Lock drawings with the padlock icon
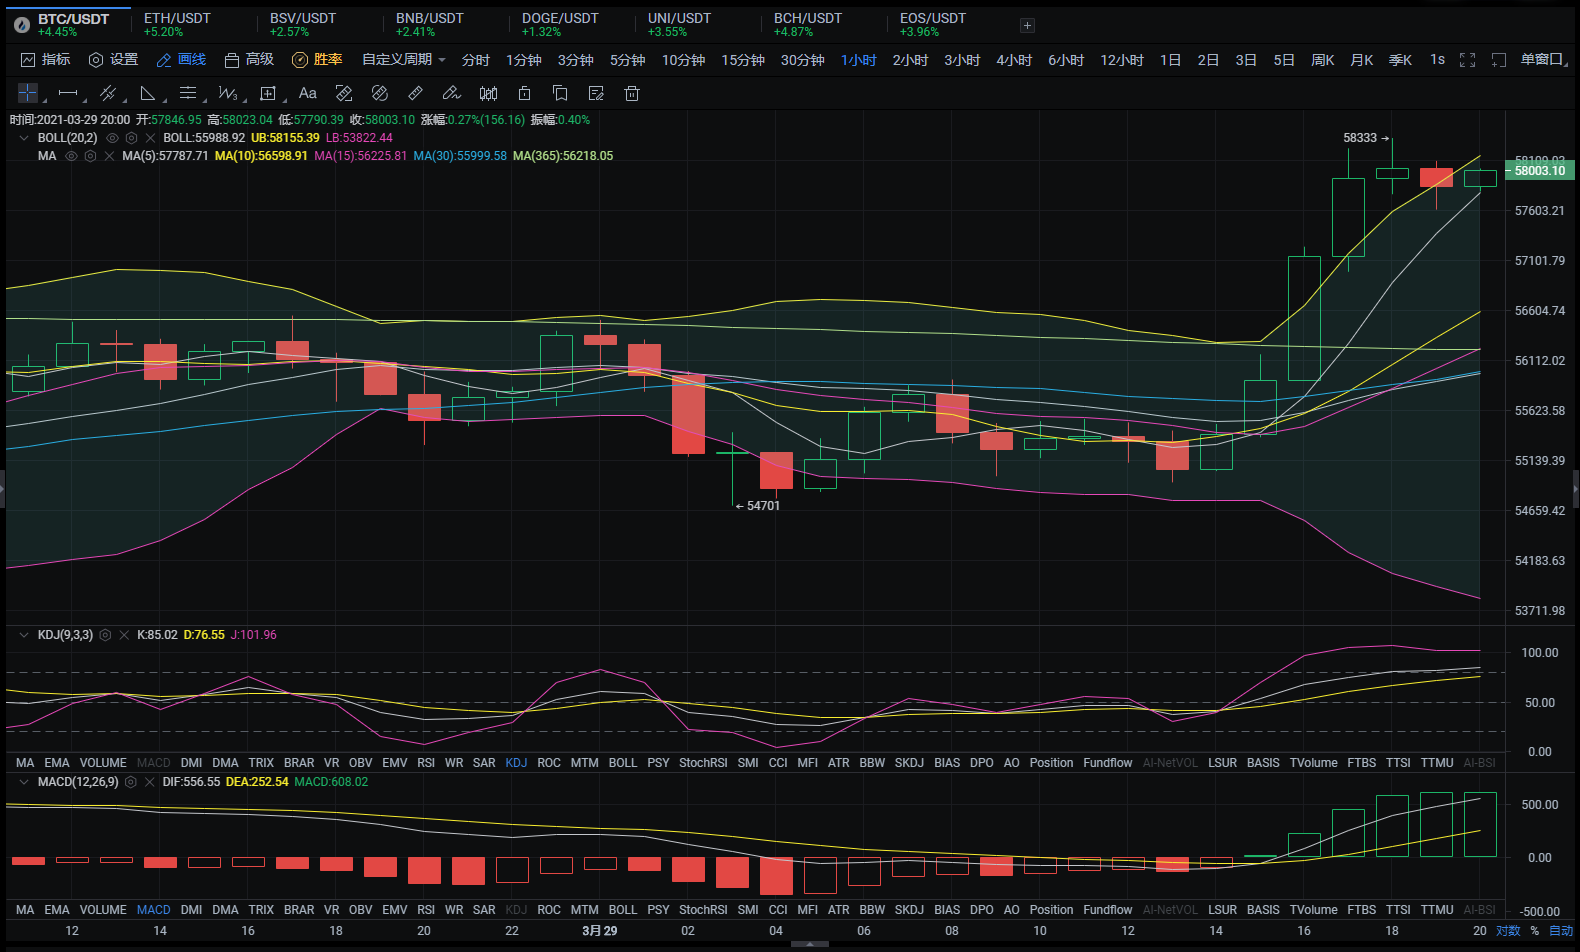This screenshot has width=1580, height=952. pos(524,93)
